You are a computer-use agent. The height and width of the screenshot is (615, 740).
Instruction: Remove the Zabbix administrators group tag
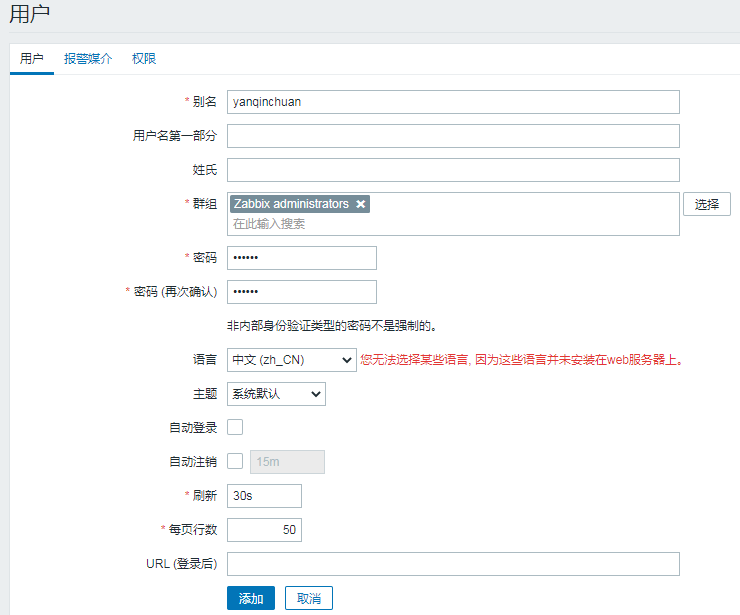[361, 204]
